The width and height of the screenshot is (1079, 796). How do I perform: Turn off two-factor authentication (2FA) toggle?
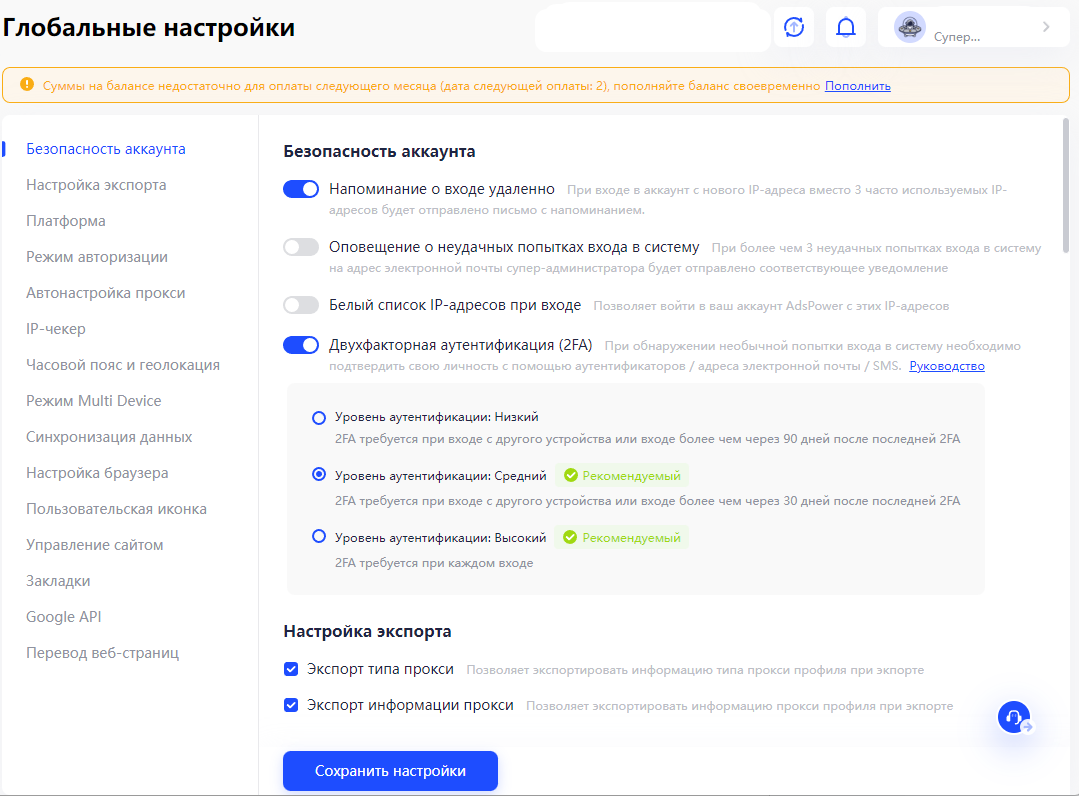coord(301,345)
